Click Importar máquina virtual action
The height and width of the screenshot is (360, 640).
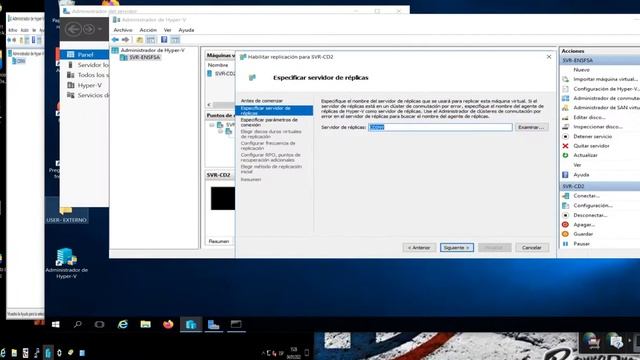[605, 79]
